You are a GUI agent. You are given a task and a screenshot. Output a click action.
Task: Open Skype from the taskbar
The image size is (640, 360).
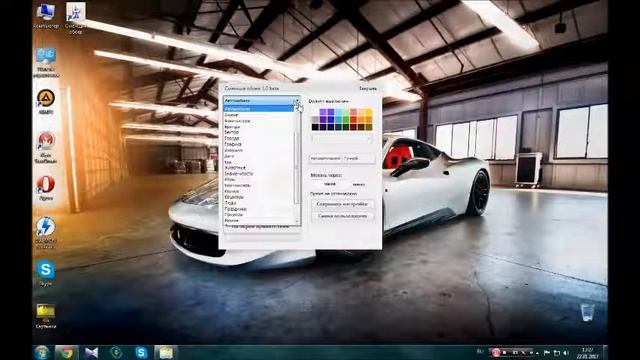pyautogui.click(x=141, y=353)
